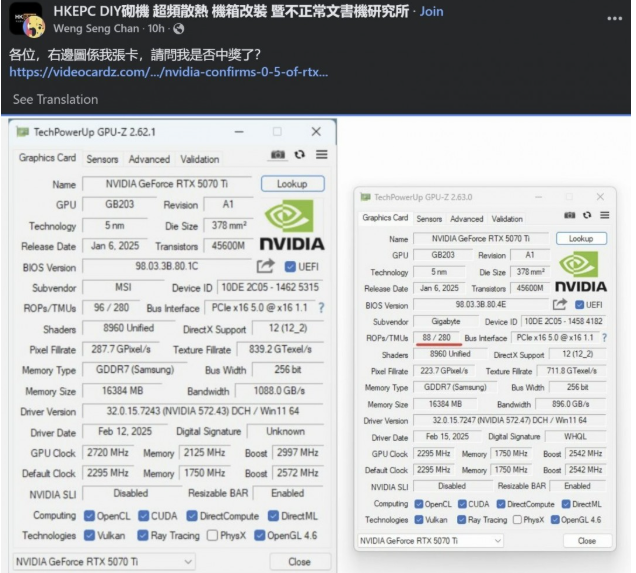Click screenshot camera icon in GPU-Z 2.62.1
The width and height of the screenshot is (636, 573).
point(278,155)
